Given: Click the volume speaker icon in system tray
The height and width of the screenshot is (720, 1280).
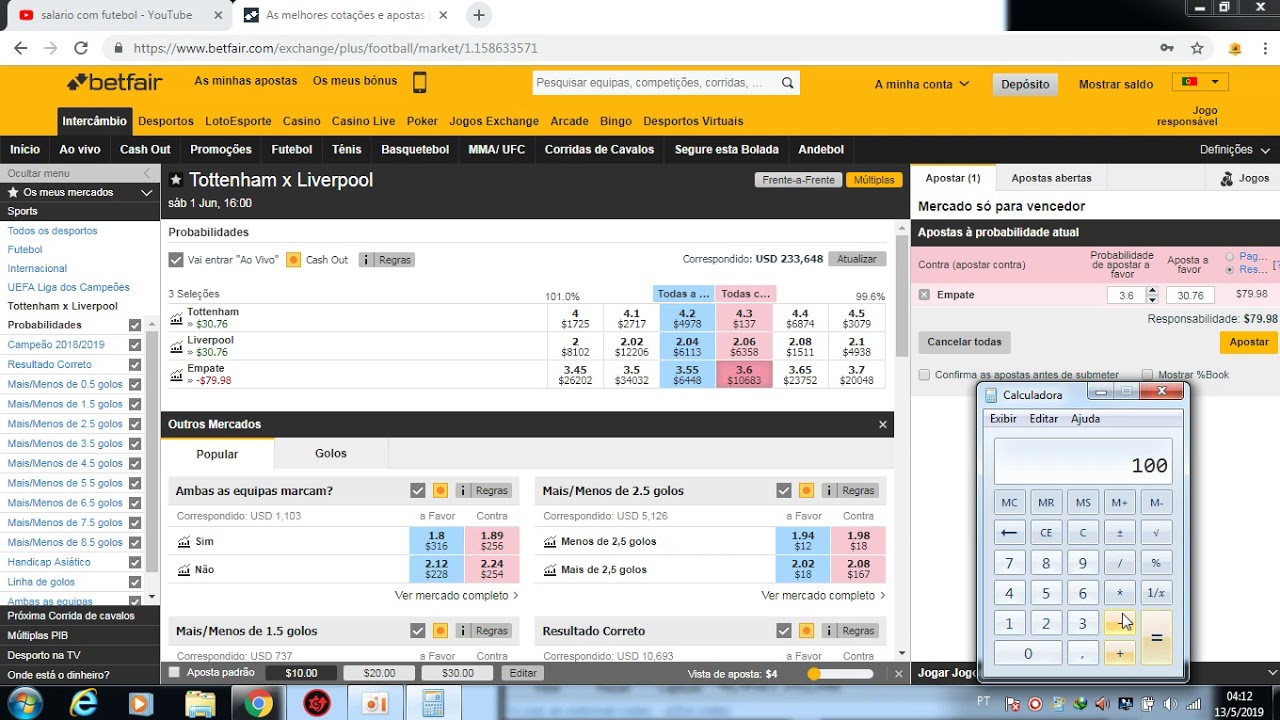Looking at the screenshot, I should coord(1169,703).
